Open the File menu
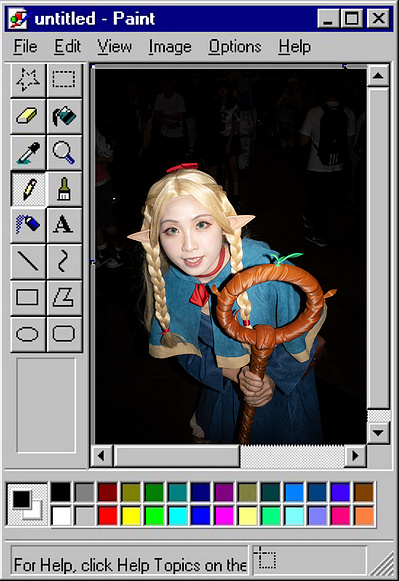 coord(25,47)
